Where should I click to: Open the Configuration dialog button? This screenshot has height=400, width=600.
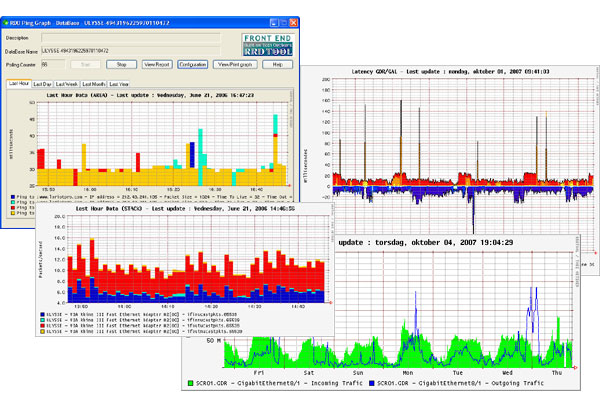[192, 64]
